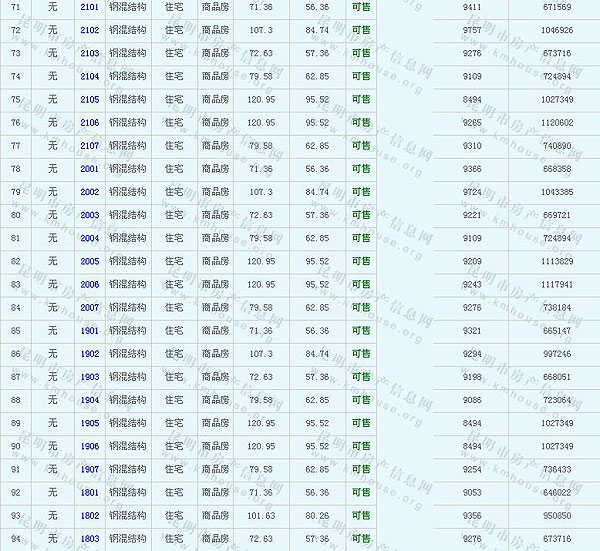View room 2005 details link
Screen dimensions: 600x551
(89, 261)
